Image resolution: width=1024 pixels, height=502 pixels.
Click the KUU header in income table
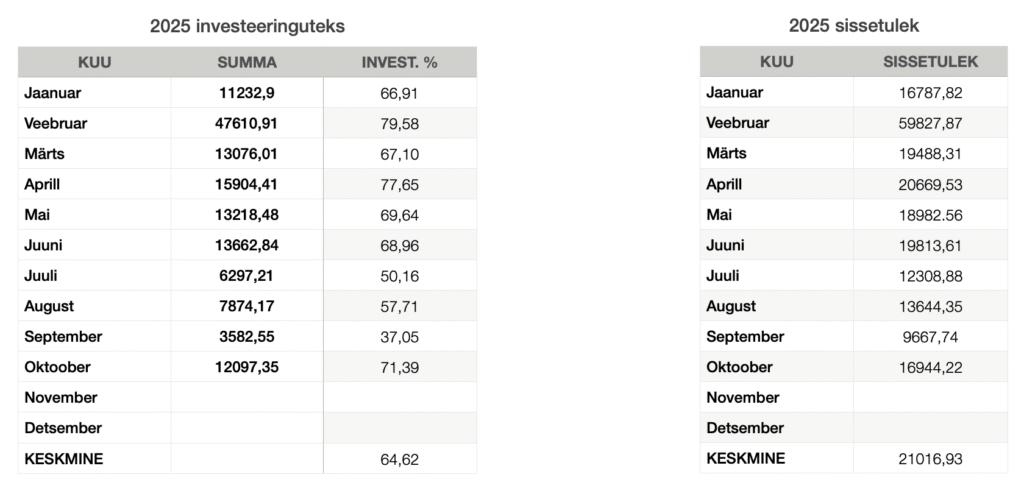click(x=777, y=62)
